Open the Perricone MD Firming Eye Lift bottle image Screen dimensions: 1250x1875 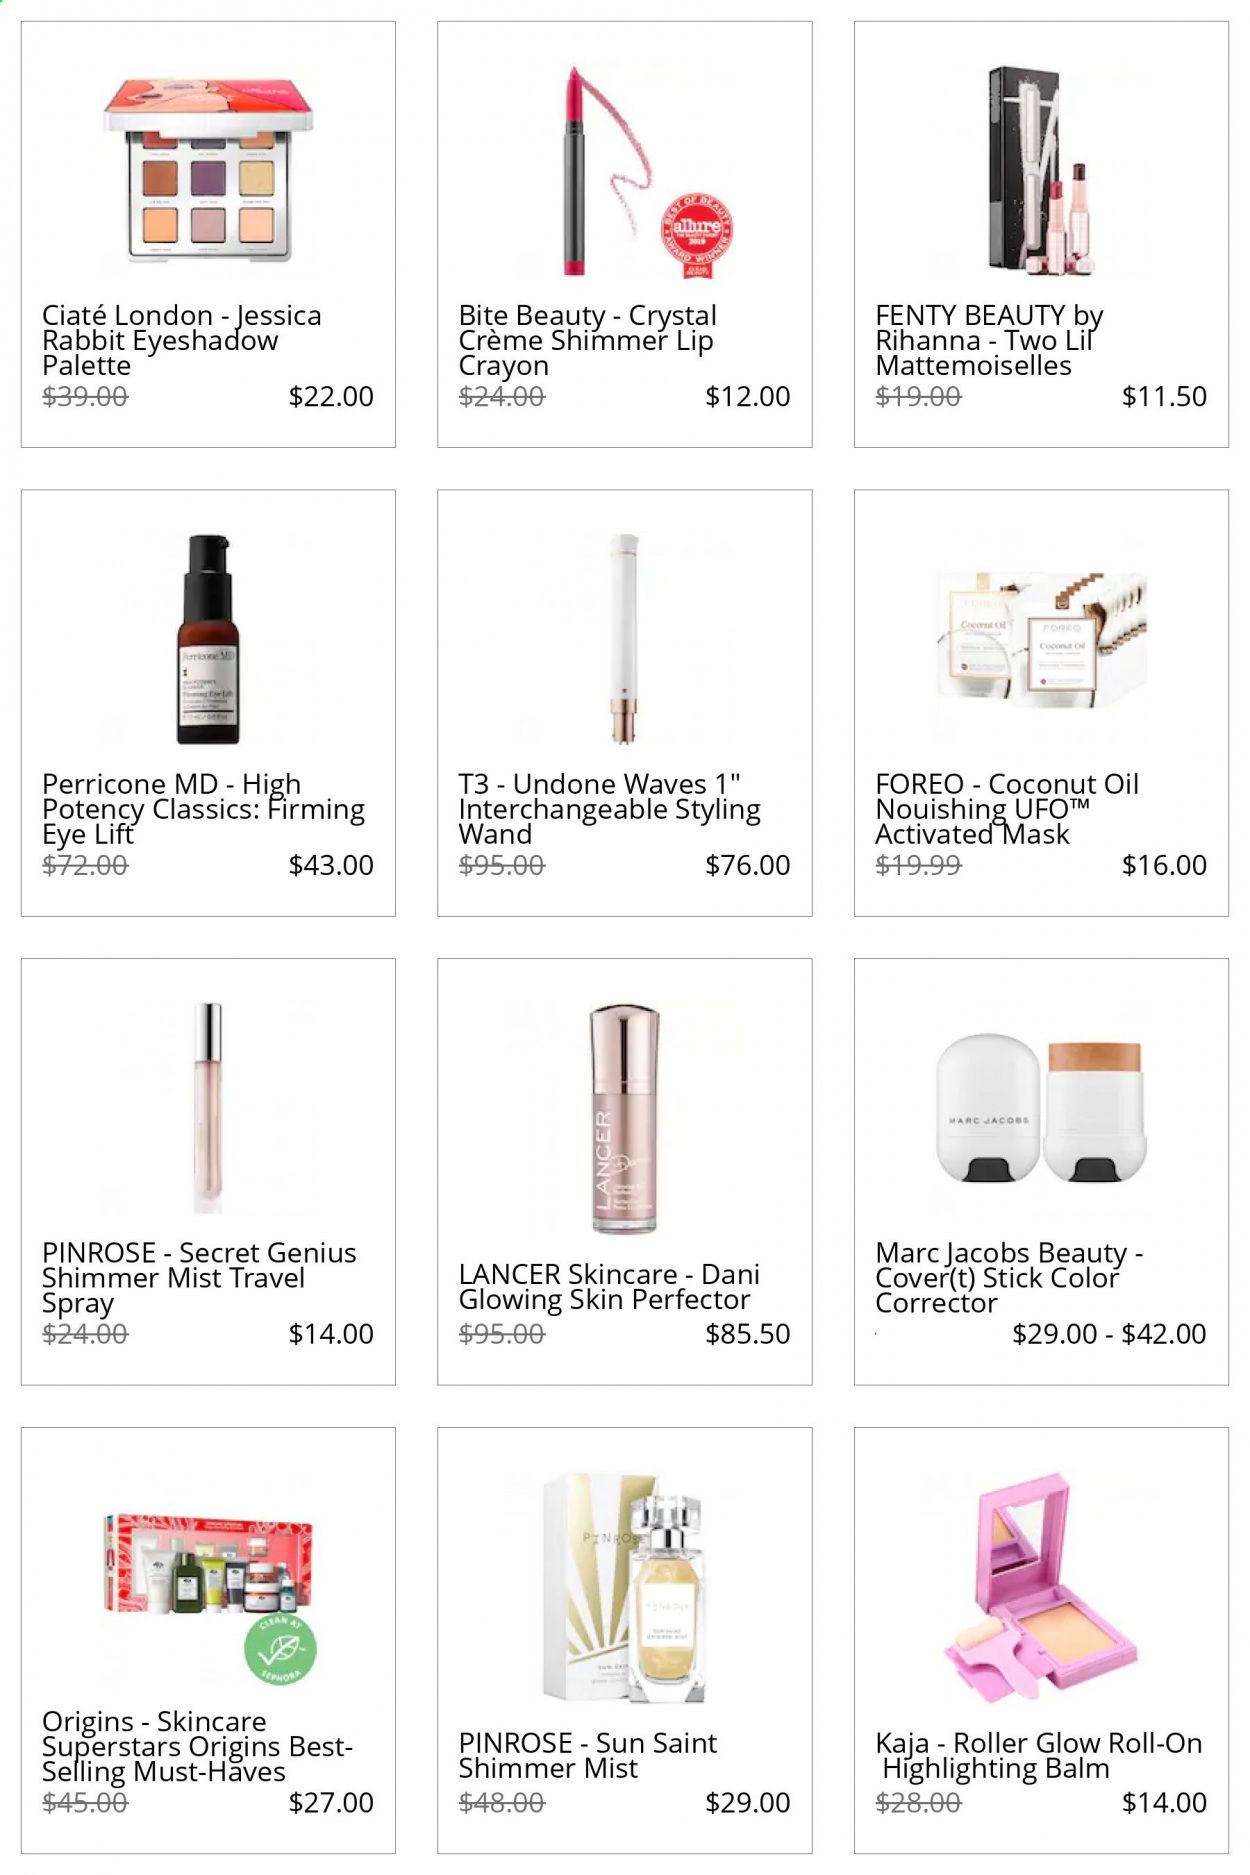[x=208, y=639]
